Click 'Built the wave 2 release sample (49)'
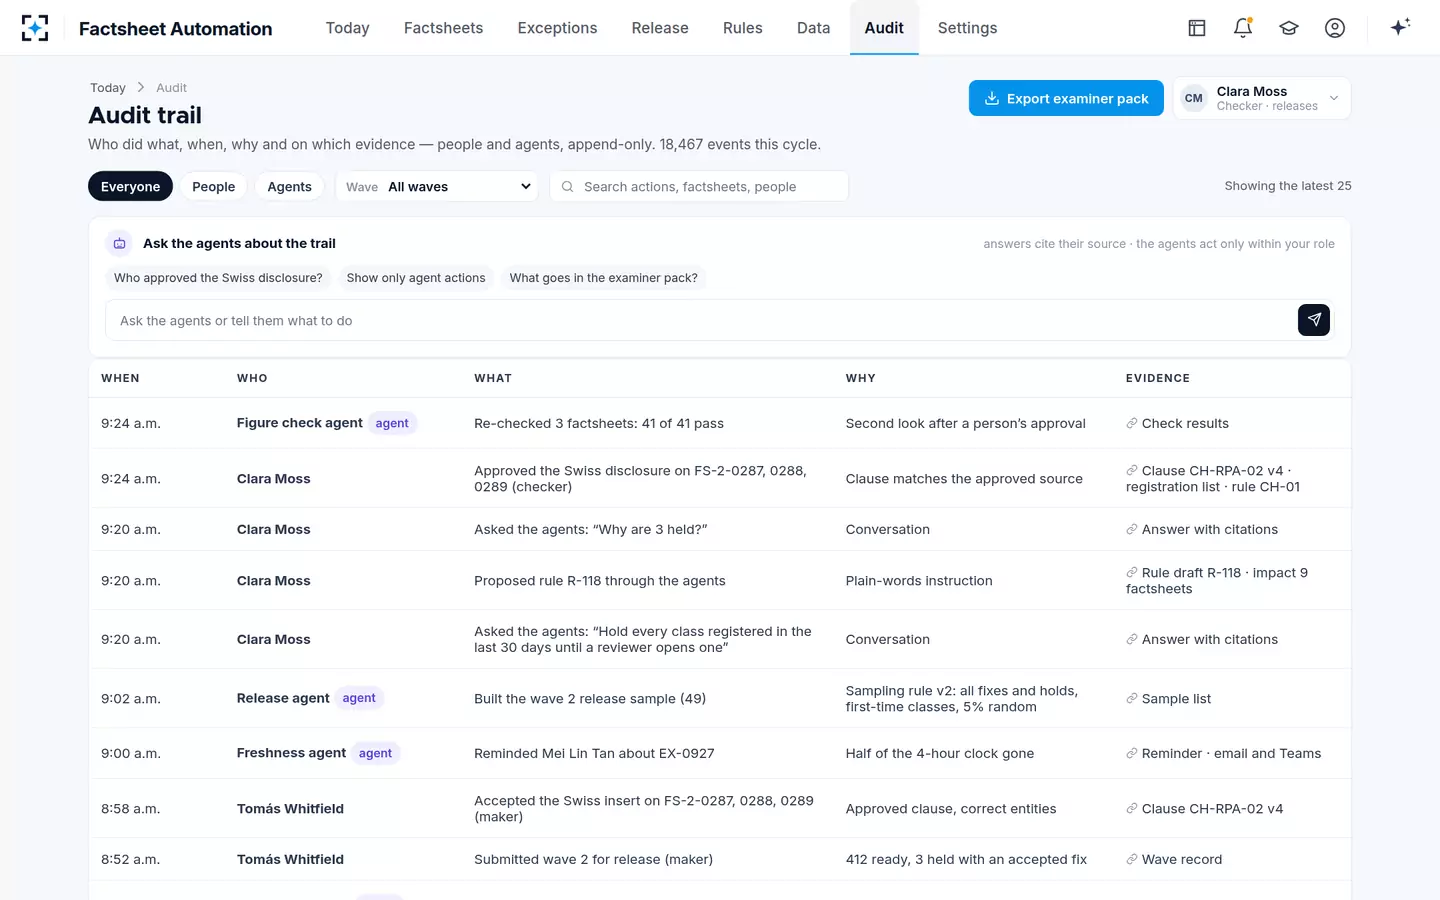The width and height of the screenshot is (1440, 900). [x=590, y=699]
